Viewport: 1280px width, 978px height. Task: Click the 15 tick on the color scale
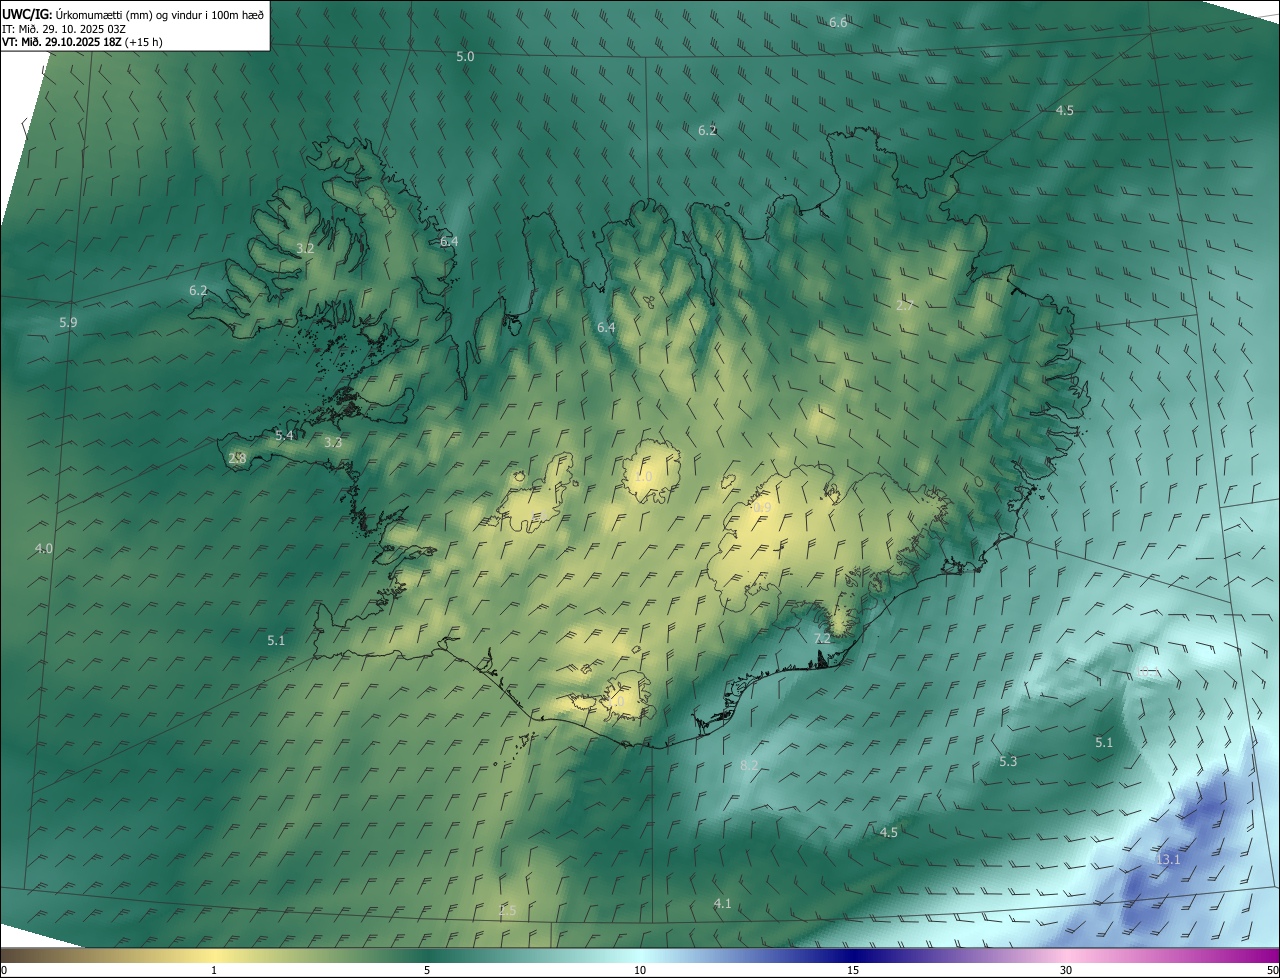click(x=853, y=970)
